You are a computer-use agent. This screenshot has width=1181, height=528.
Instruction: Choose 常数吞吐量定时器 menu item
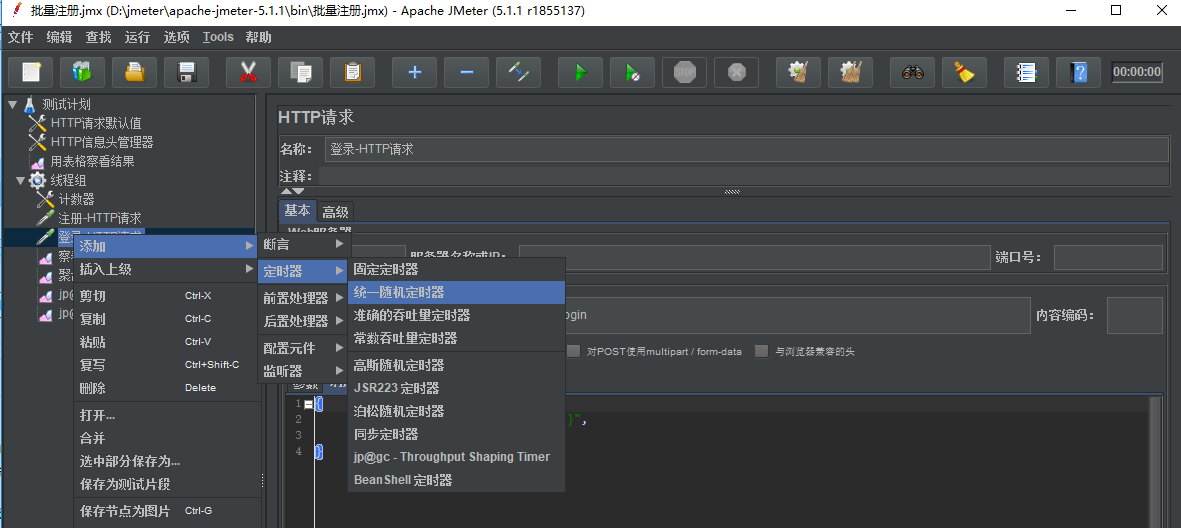tap(456, 338)
